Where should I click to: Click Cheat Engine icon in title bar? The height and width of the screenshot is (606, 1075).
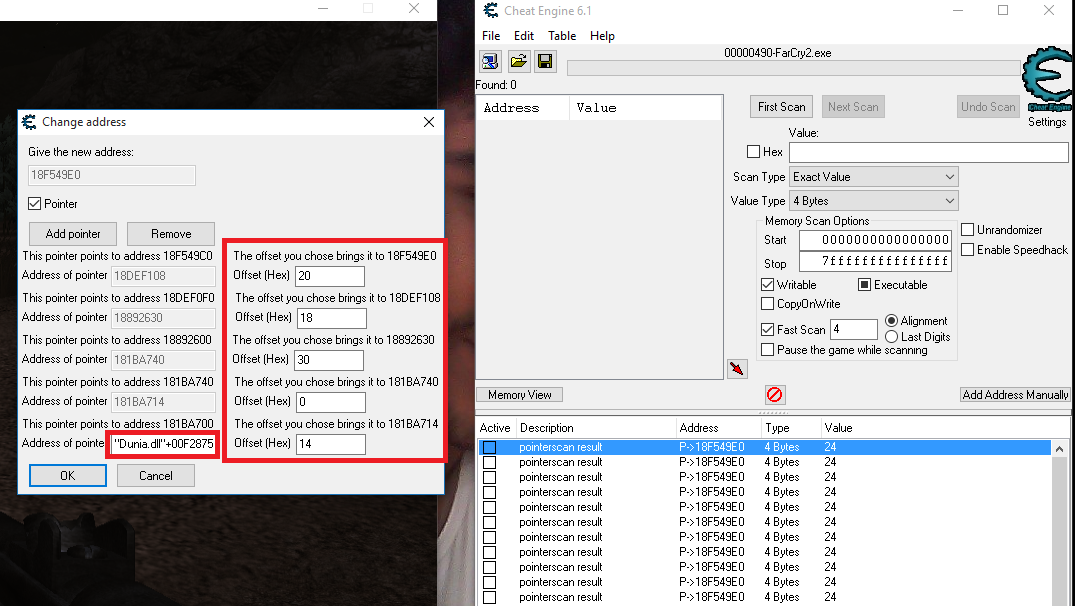tap(491, 11)
